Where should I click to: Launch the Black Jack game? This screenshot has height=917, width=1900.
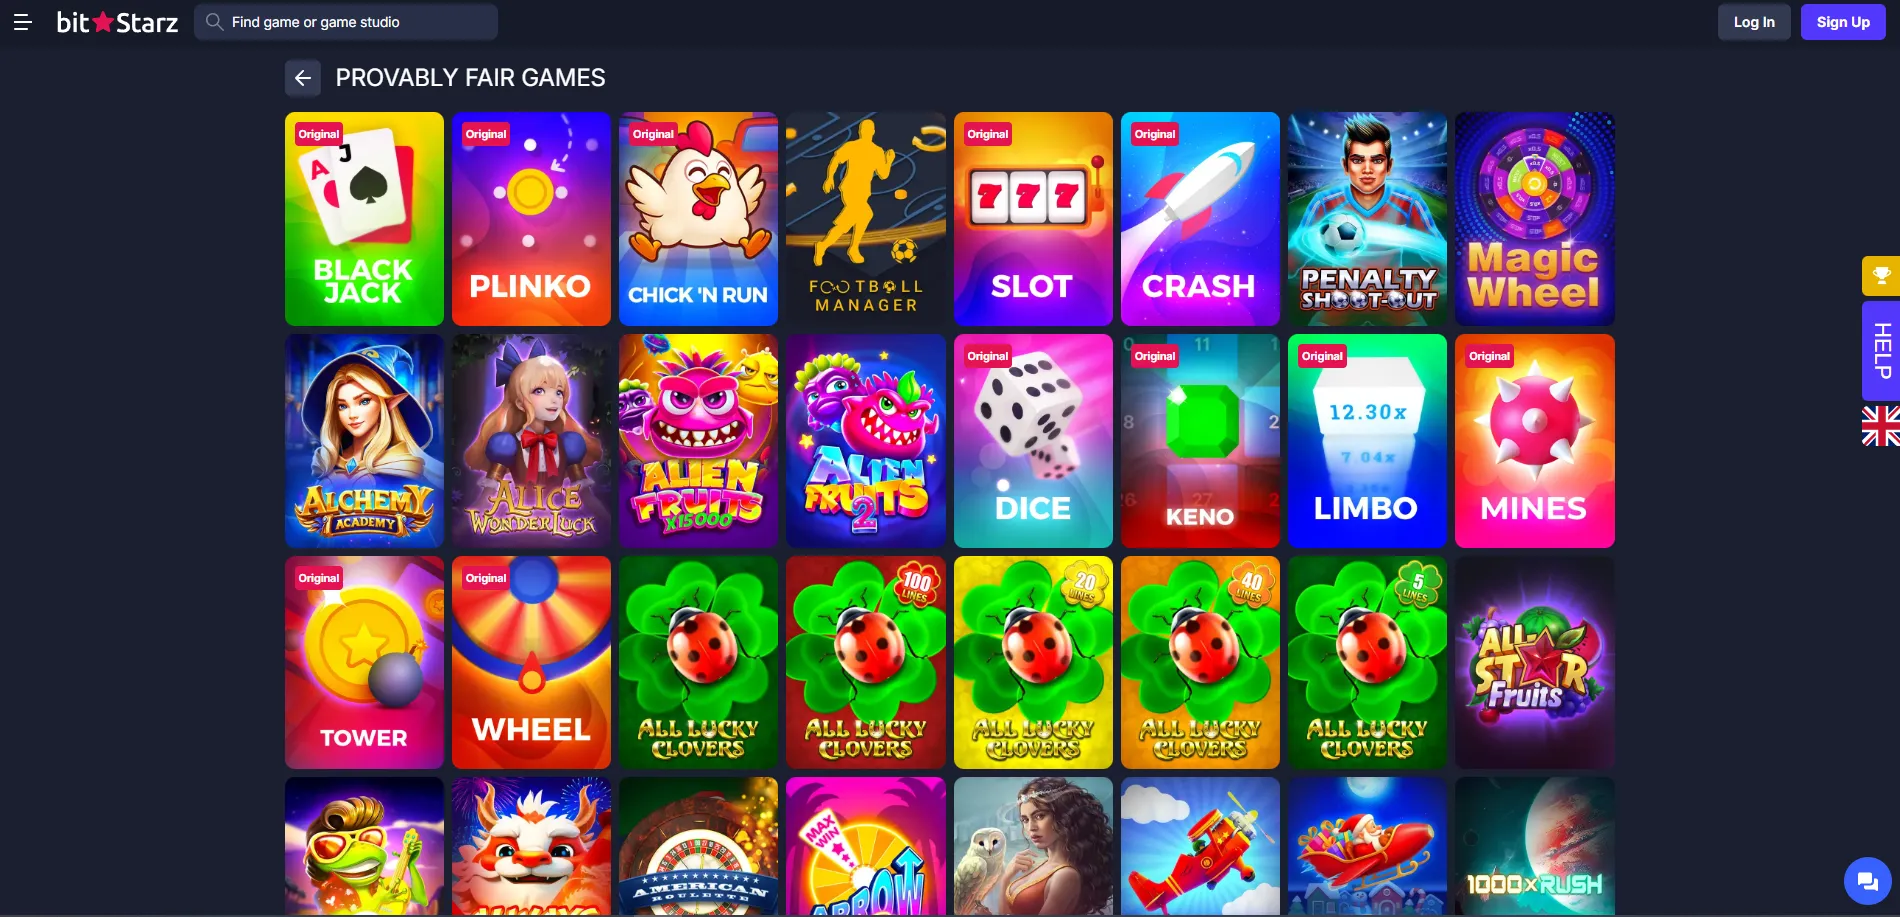[x=364, y=219]
